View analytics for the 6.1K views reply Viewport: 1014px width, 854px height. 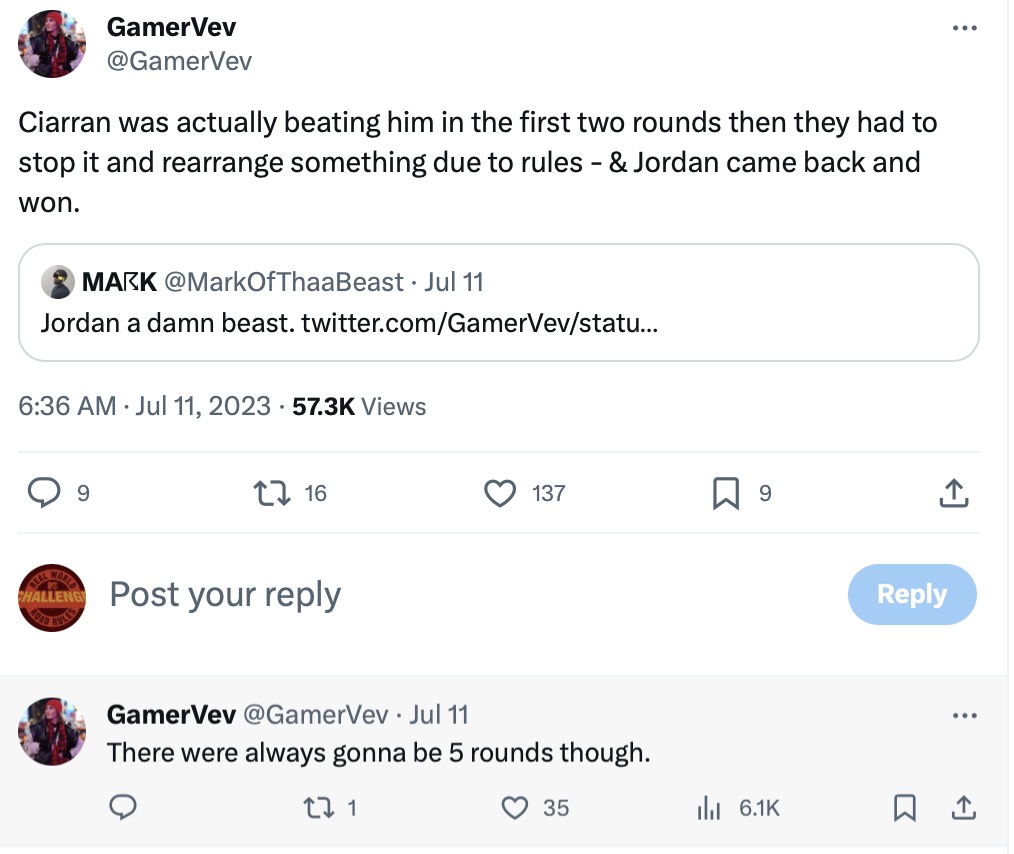click(708, 807)
